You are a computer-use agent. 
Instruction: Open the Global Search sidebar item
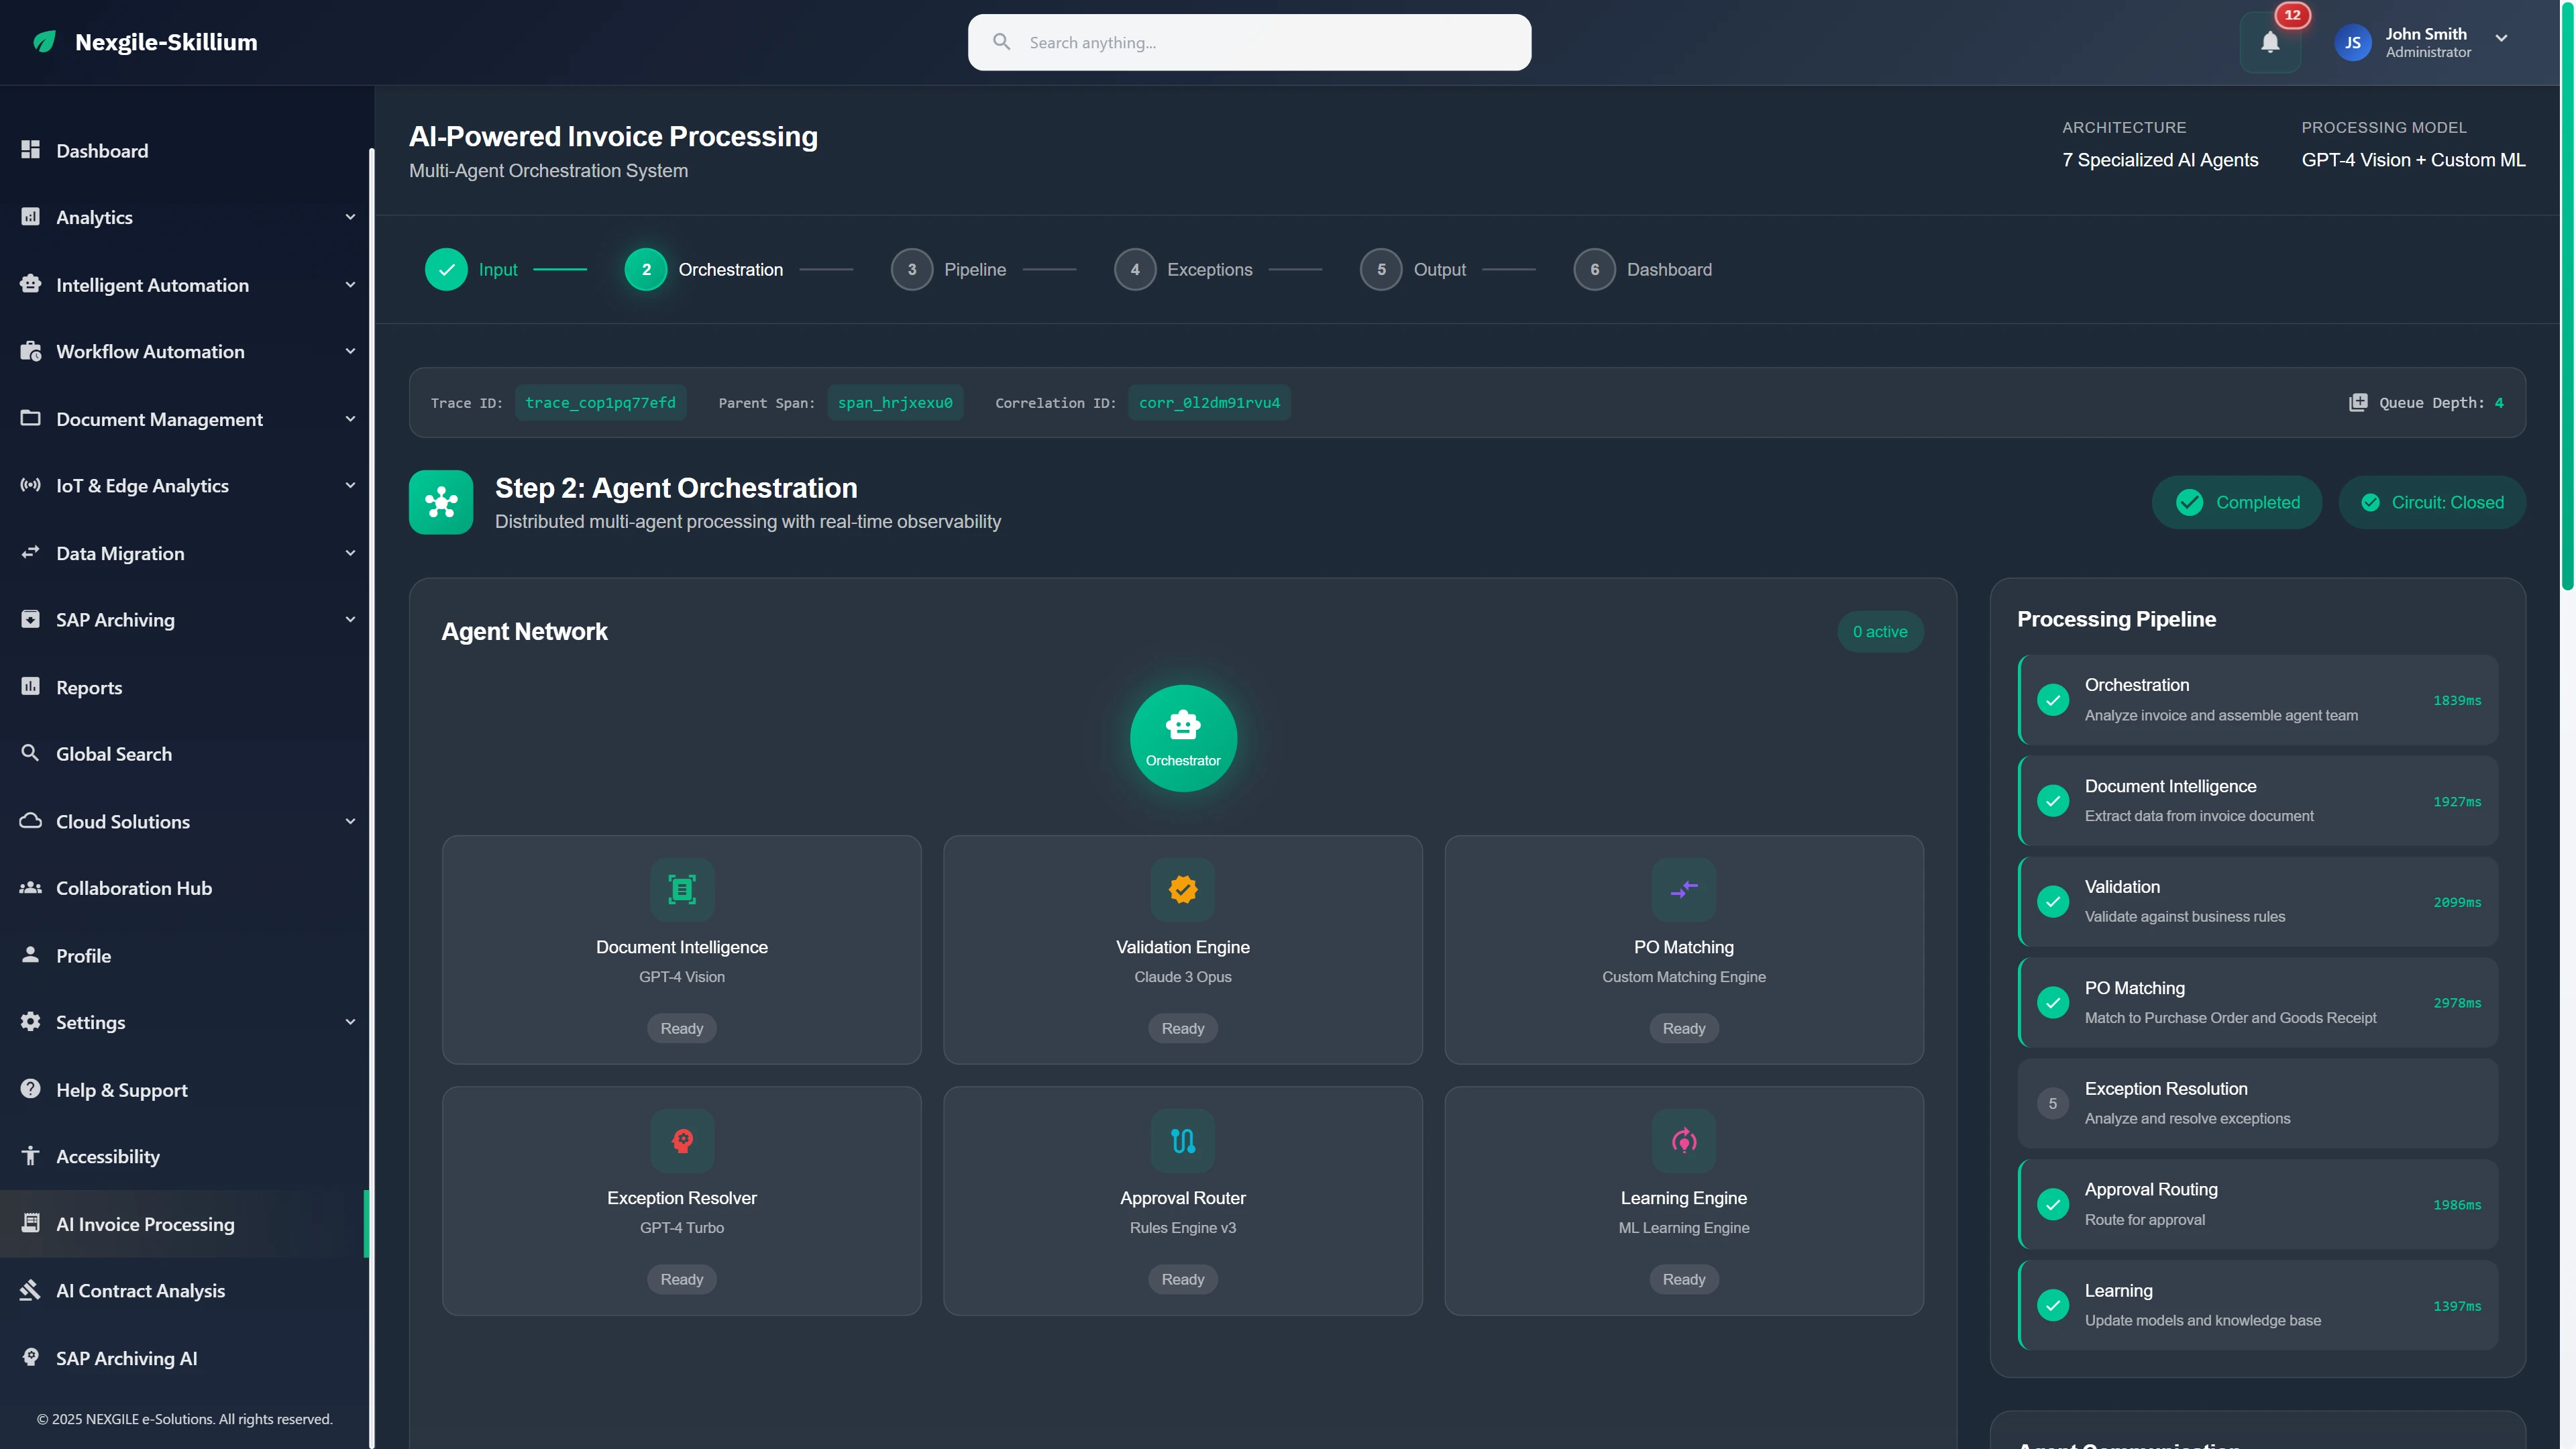click(x=111, y=753)
